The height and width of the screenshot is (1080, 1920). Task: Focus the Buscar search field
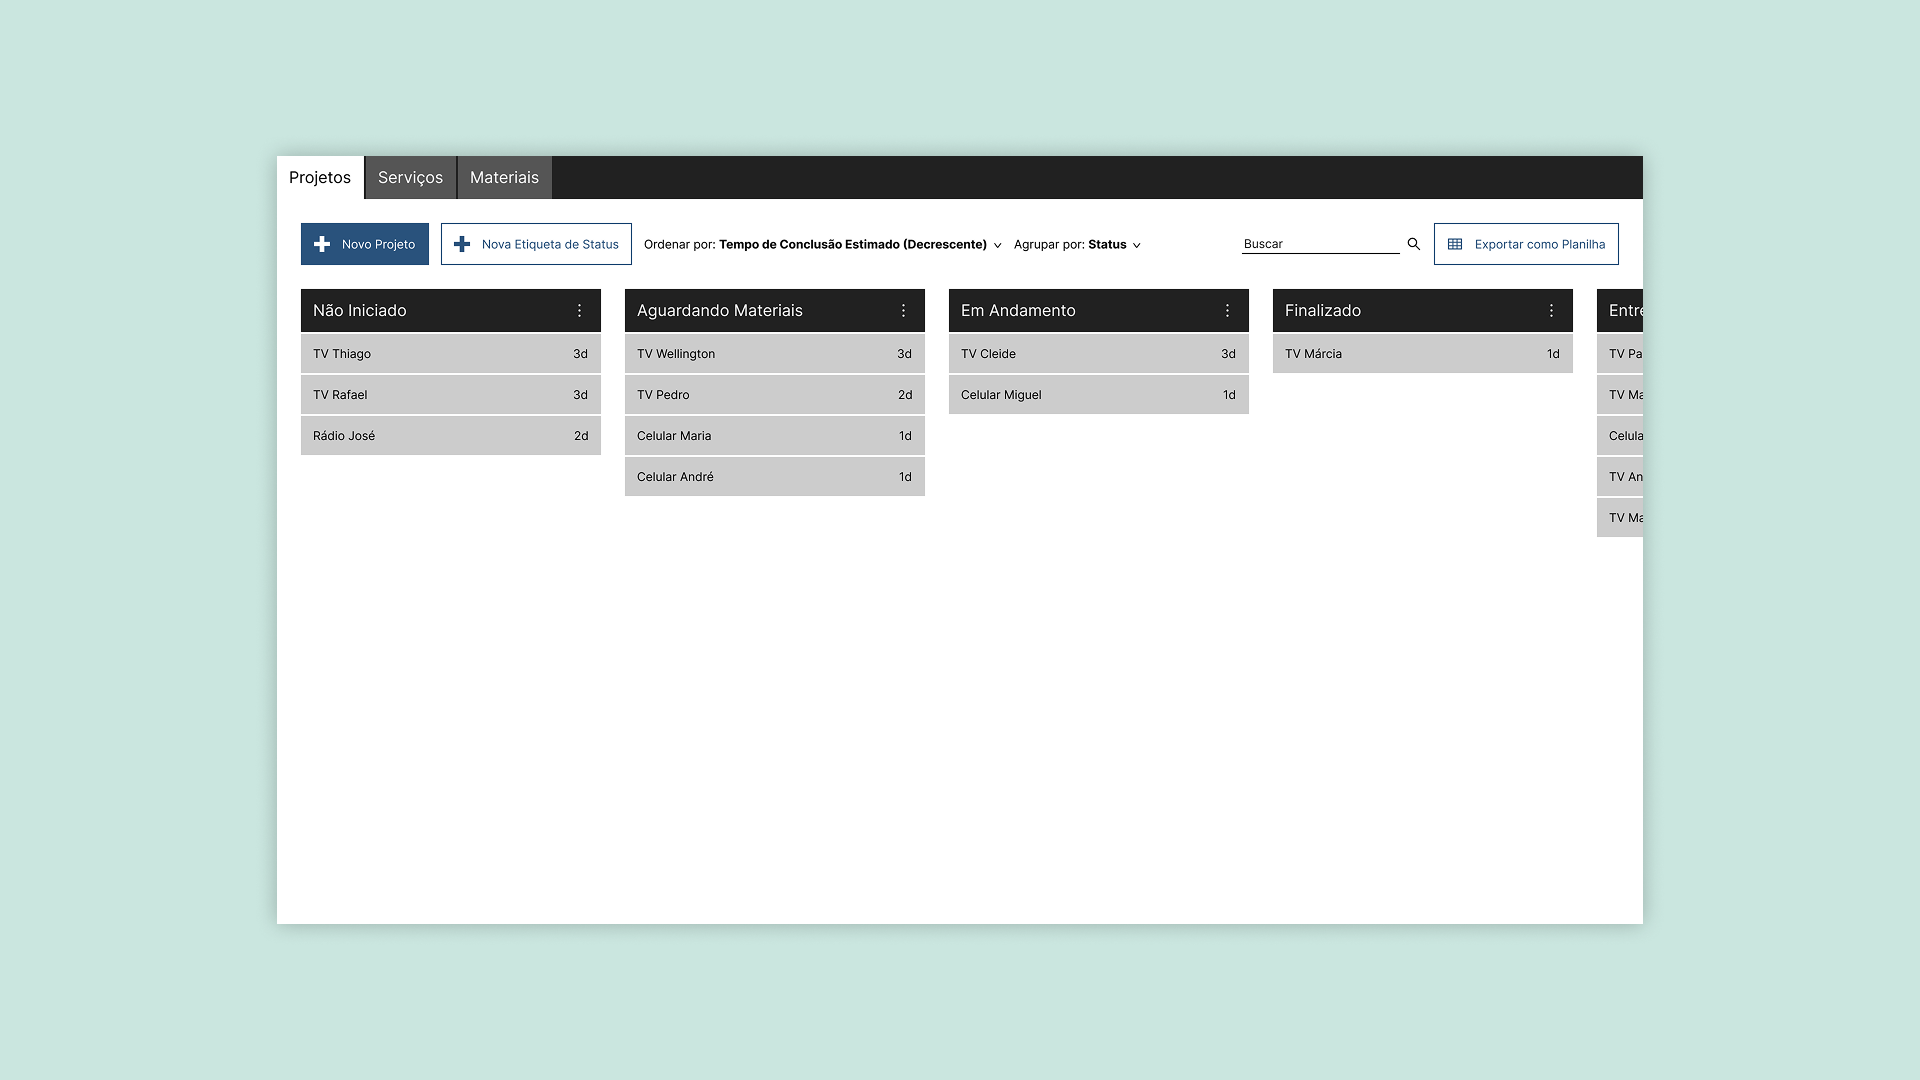pyautogui.click(x=1320, y=244)
